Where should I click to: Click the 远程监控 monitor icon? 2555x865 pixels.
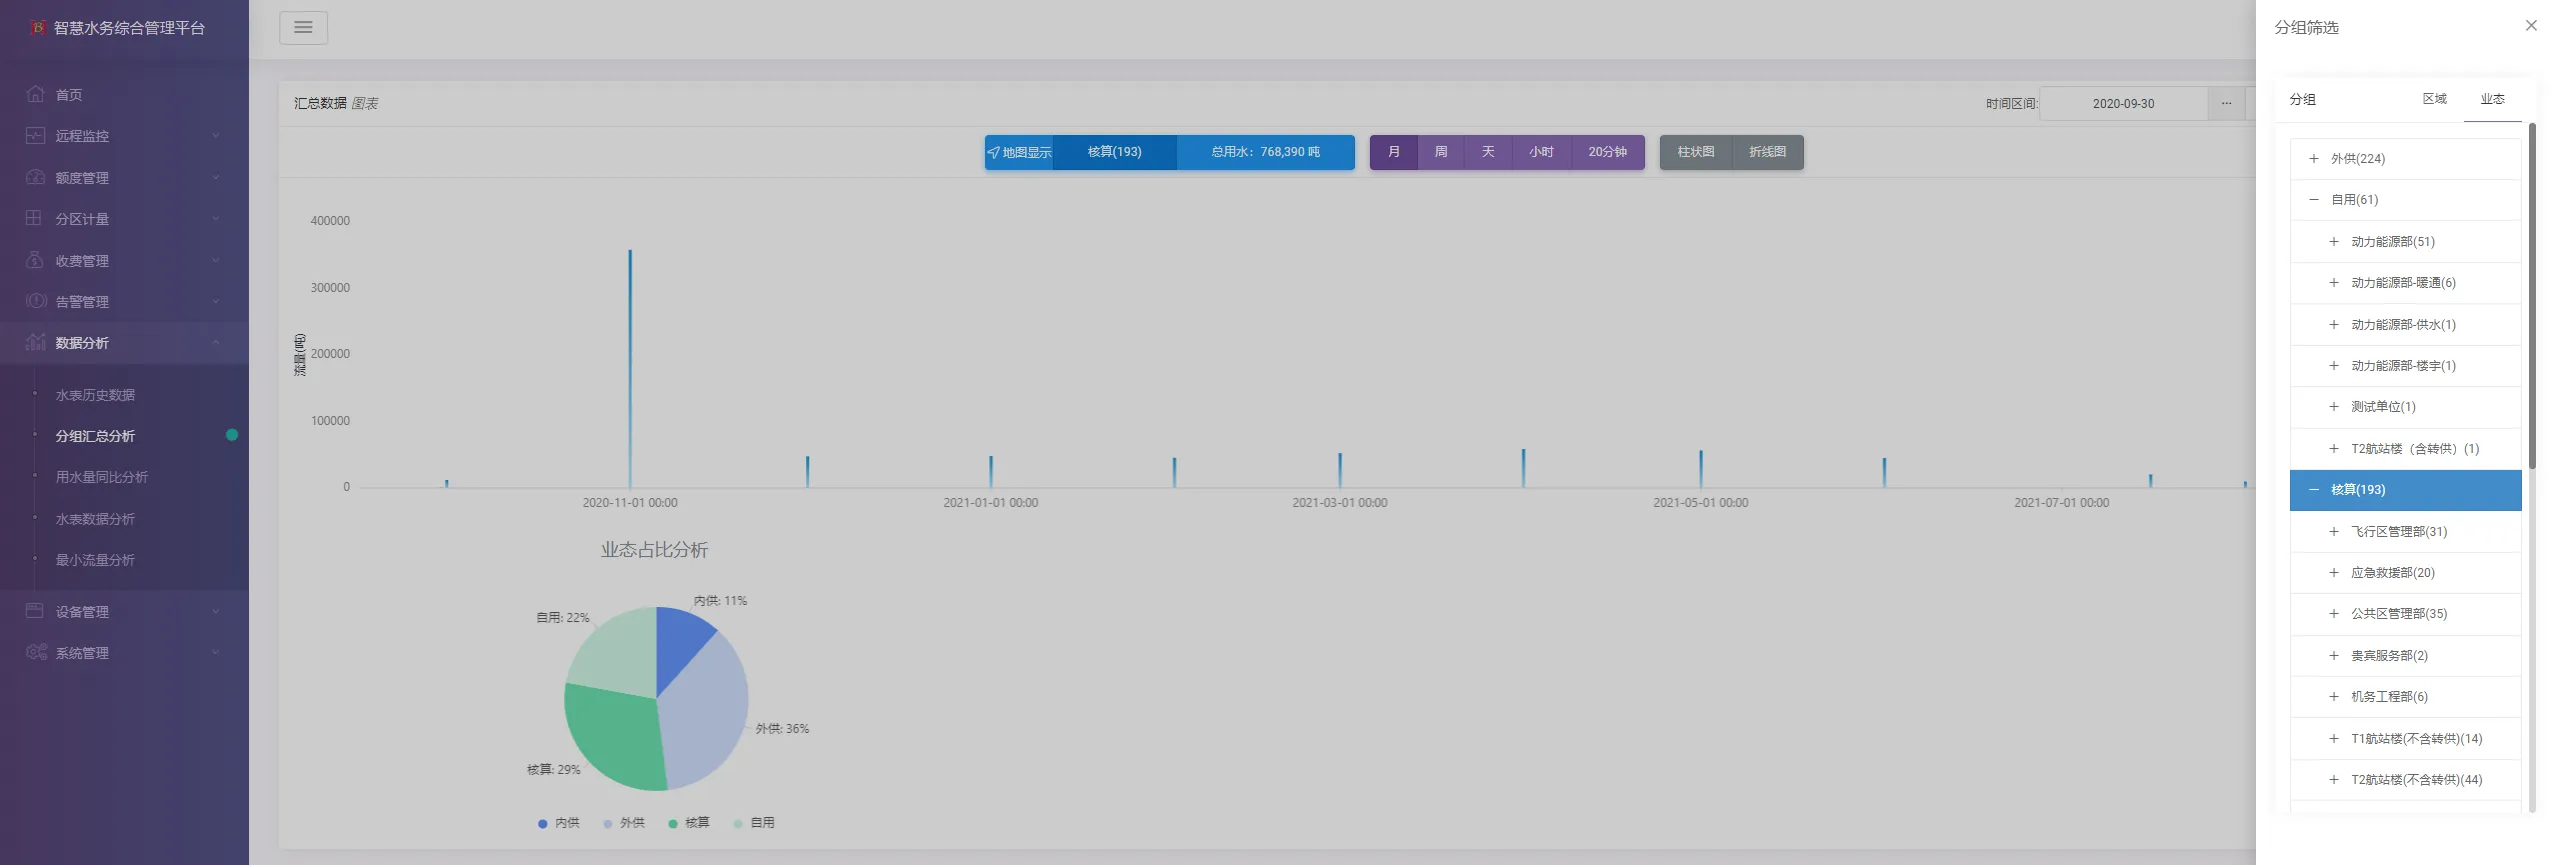tap(35, 135)
